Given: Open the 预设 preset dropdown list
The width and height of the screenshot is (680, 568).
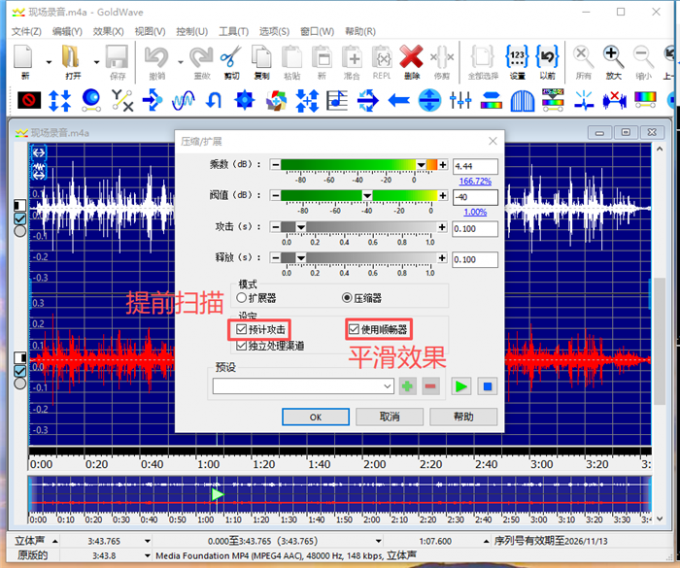Looking at the screenshot, I should pos(387,386).
